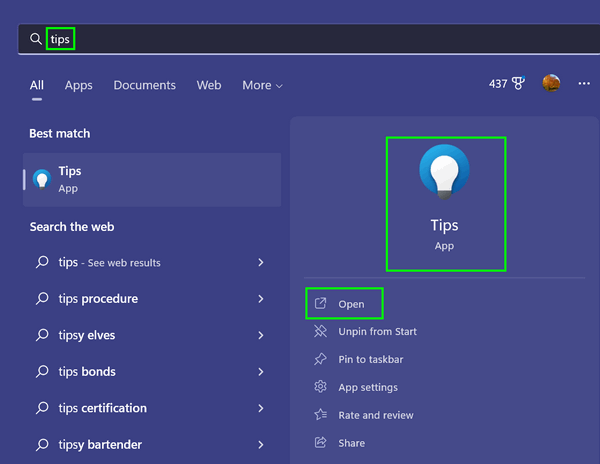Expand arrow next to 'tips procedure'
Screen dimensions: 600x464
pos(261,299)
